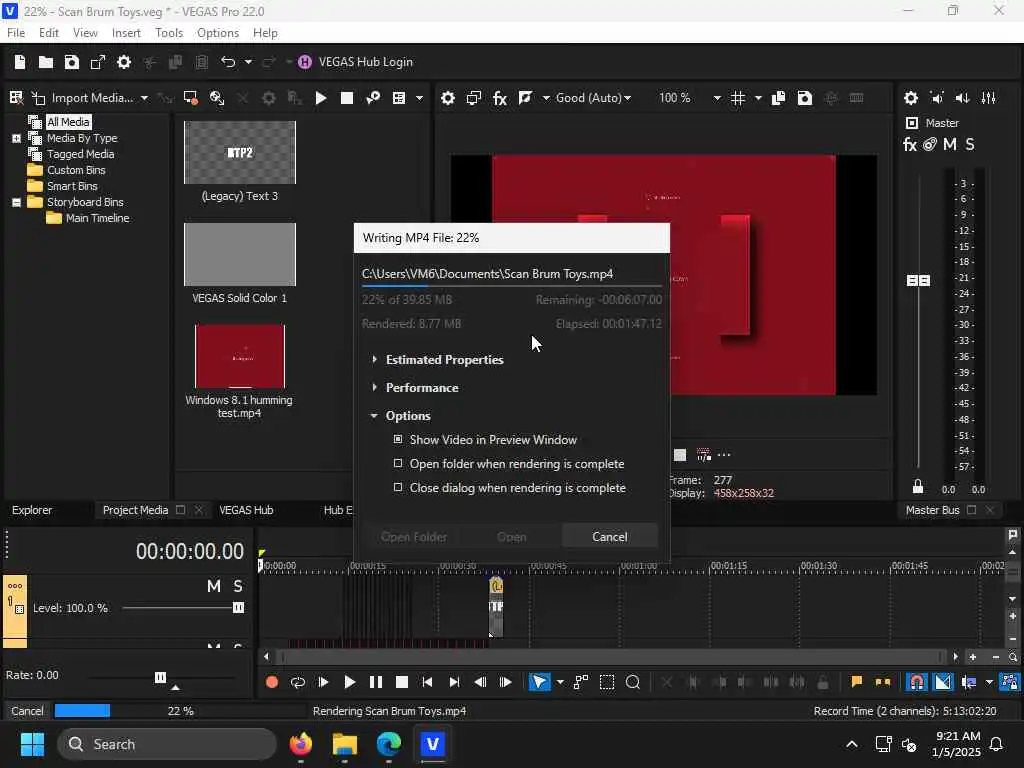Viewport: 1024px width, 768px height.
Task: Click the Split Screen View icon
Action: click(x=525, y=98)
